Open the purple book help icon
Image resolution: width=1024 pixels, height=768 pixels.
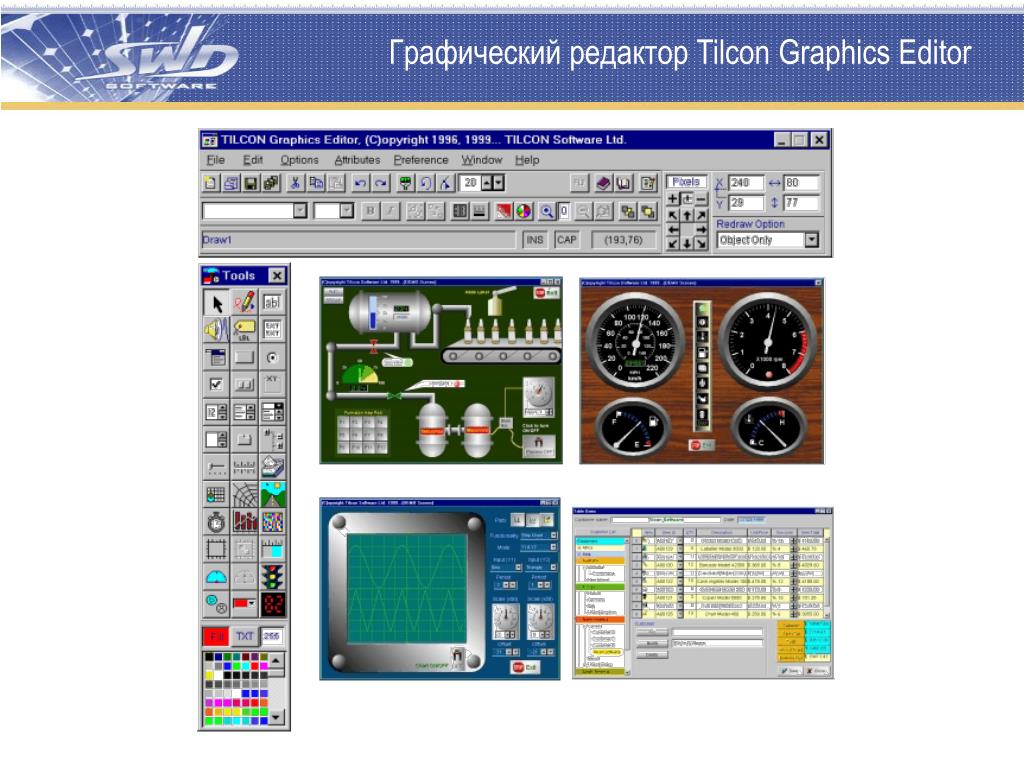(x=603, y=184)
